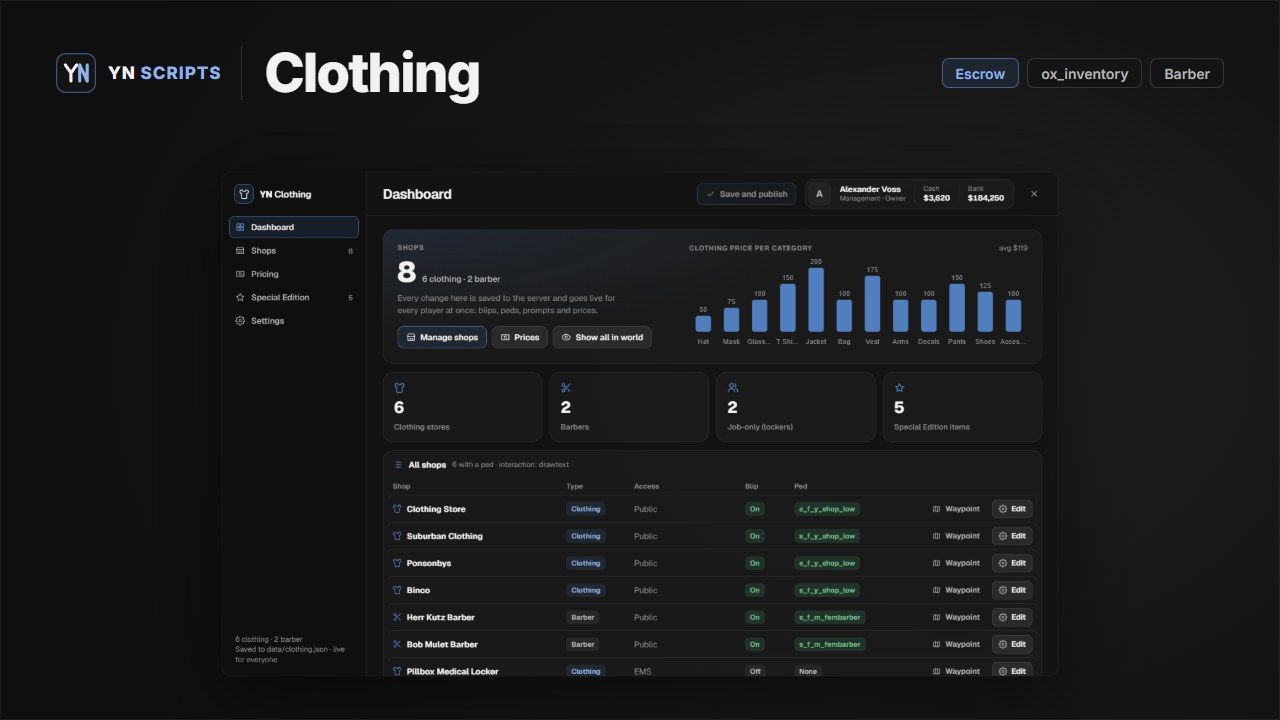
Task: Click the shirt icon beside Pillbox Medical Locker
Action: tap(397, 671)
